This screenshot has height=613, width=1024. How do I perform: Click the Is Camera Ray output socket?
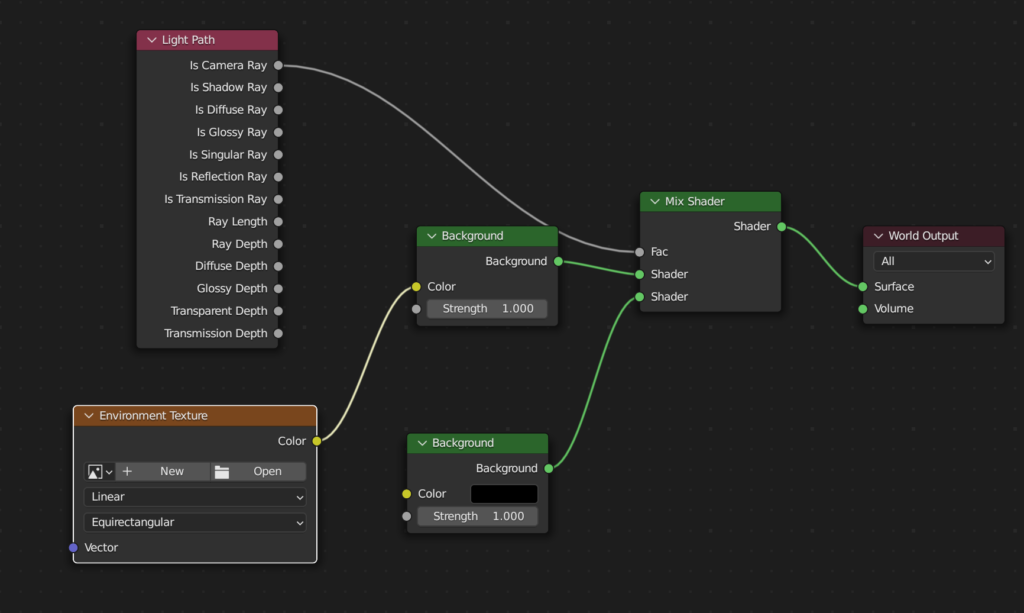point(279,65)
